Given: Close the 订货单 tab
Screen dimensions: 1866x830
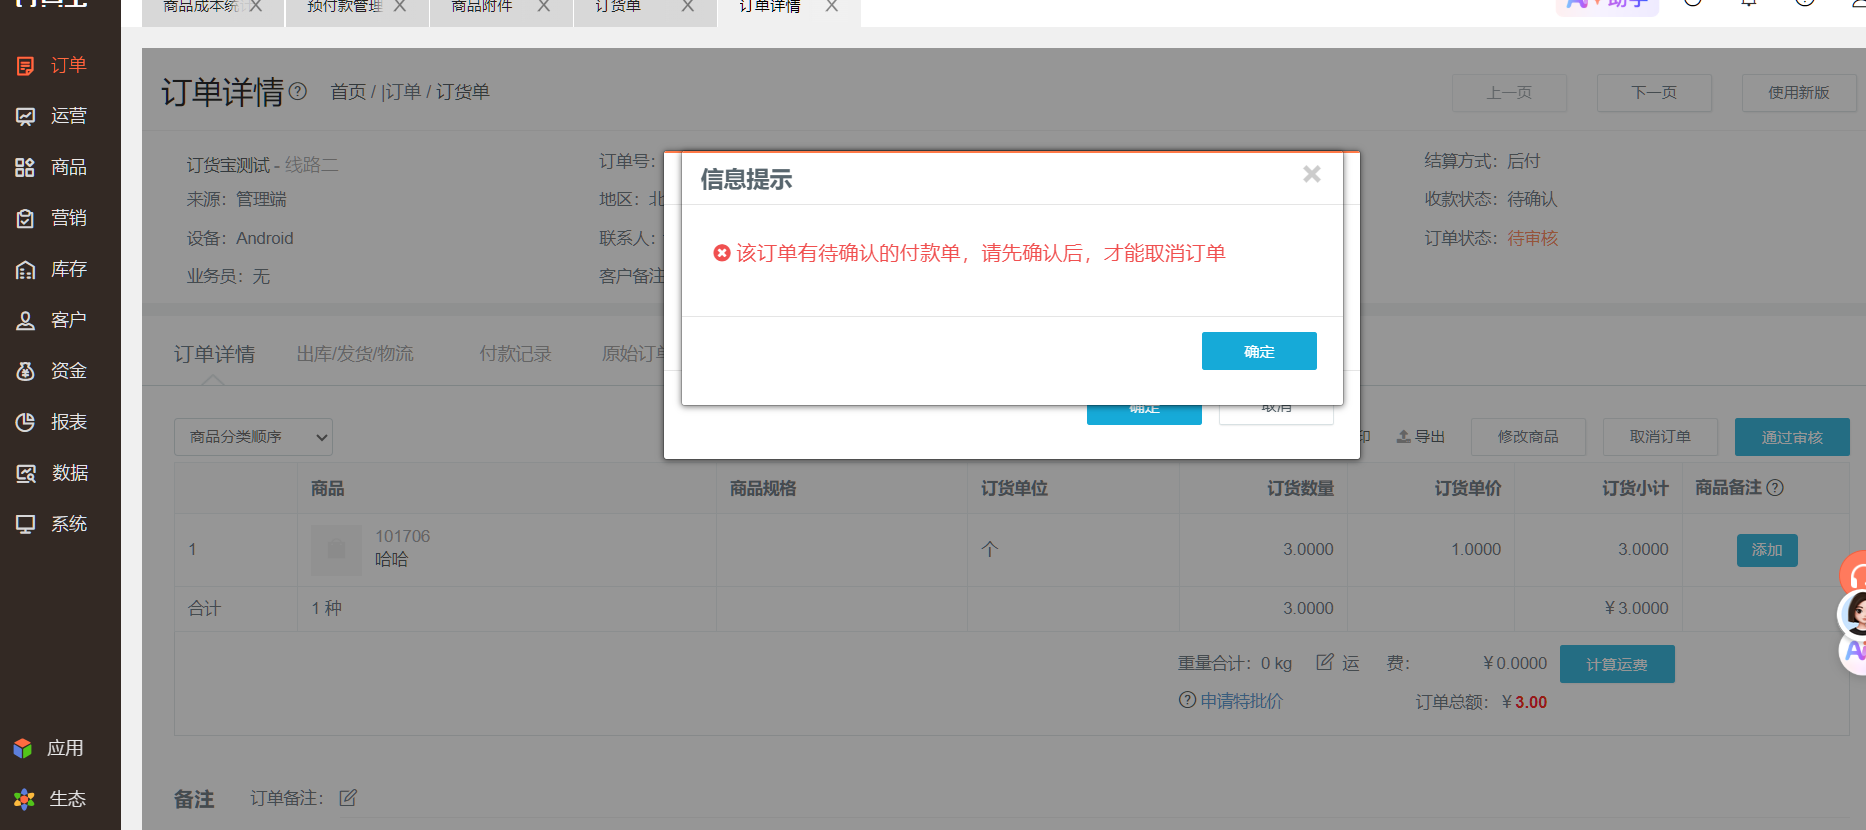Looking at the screenshot, I should click(x=687, y=6).
